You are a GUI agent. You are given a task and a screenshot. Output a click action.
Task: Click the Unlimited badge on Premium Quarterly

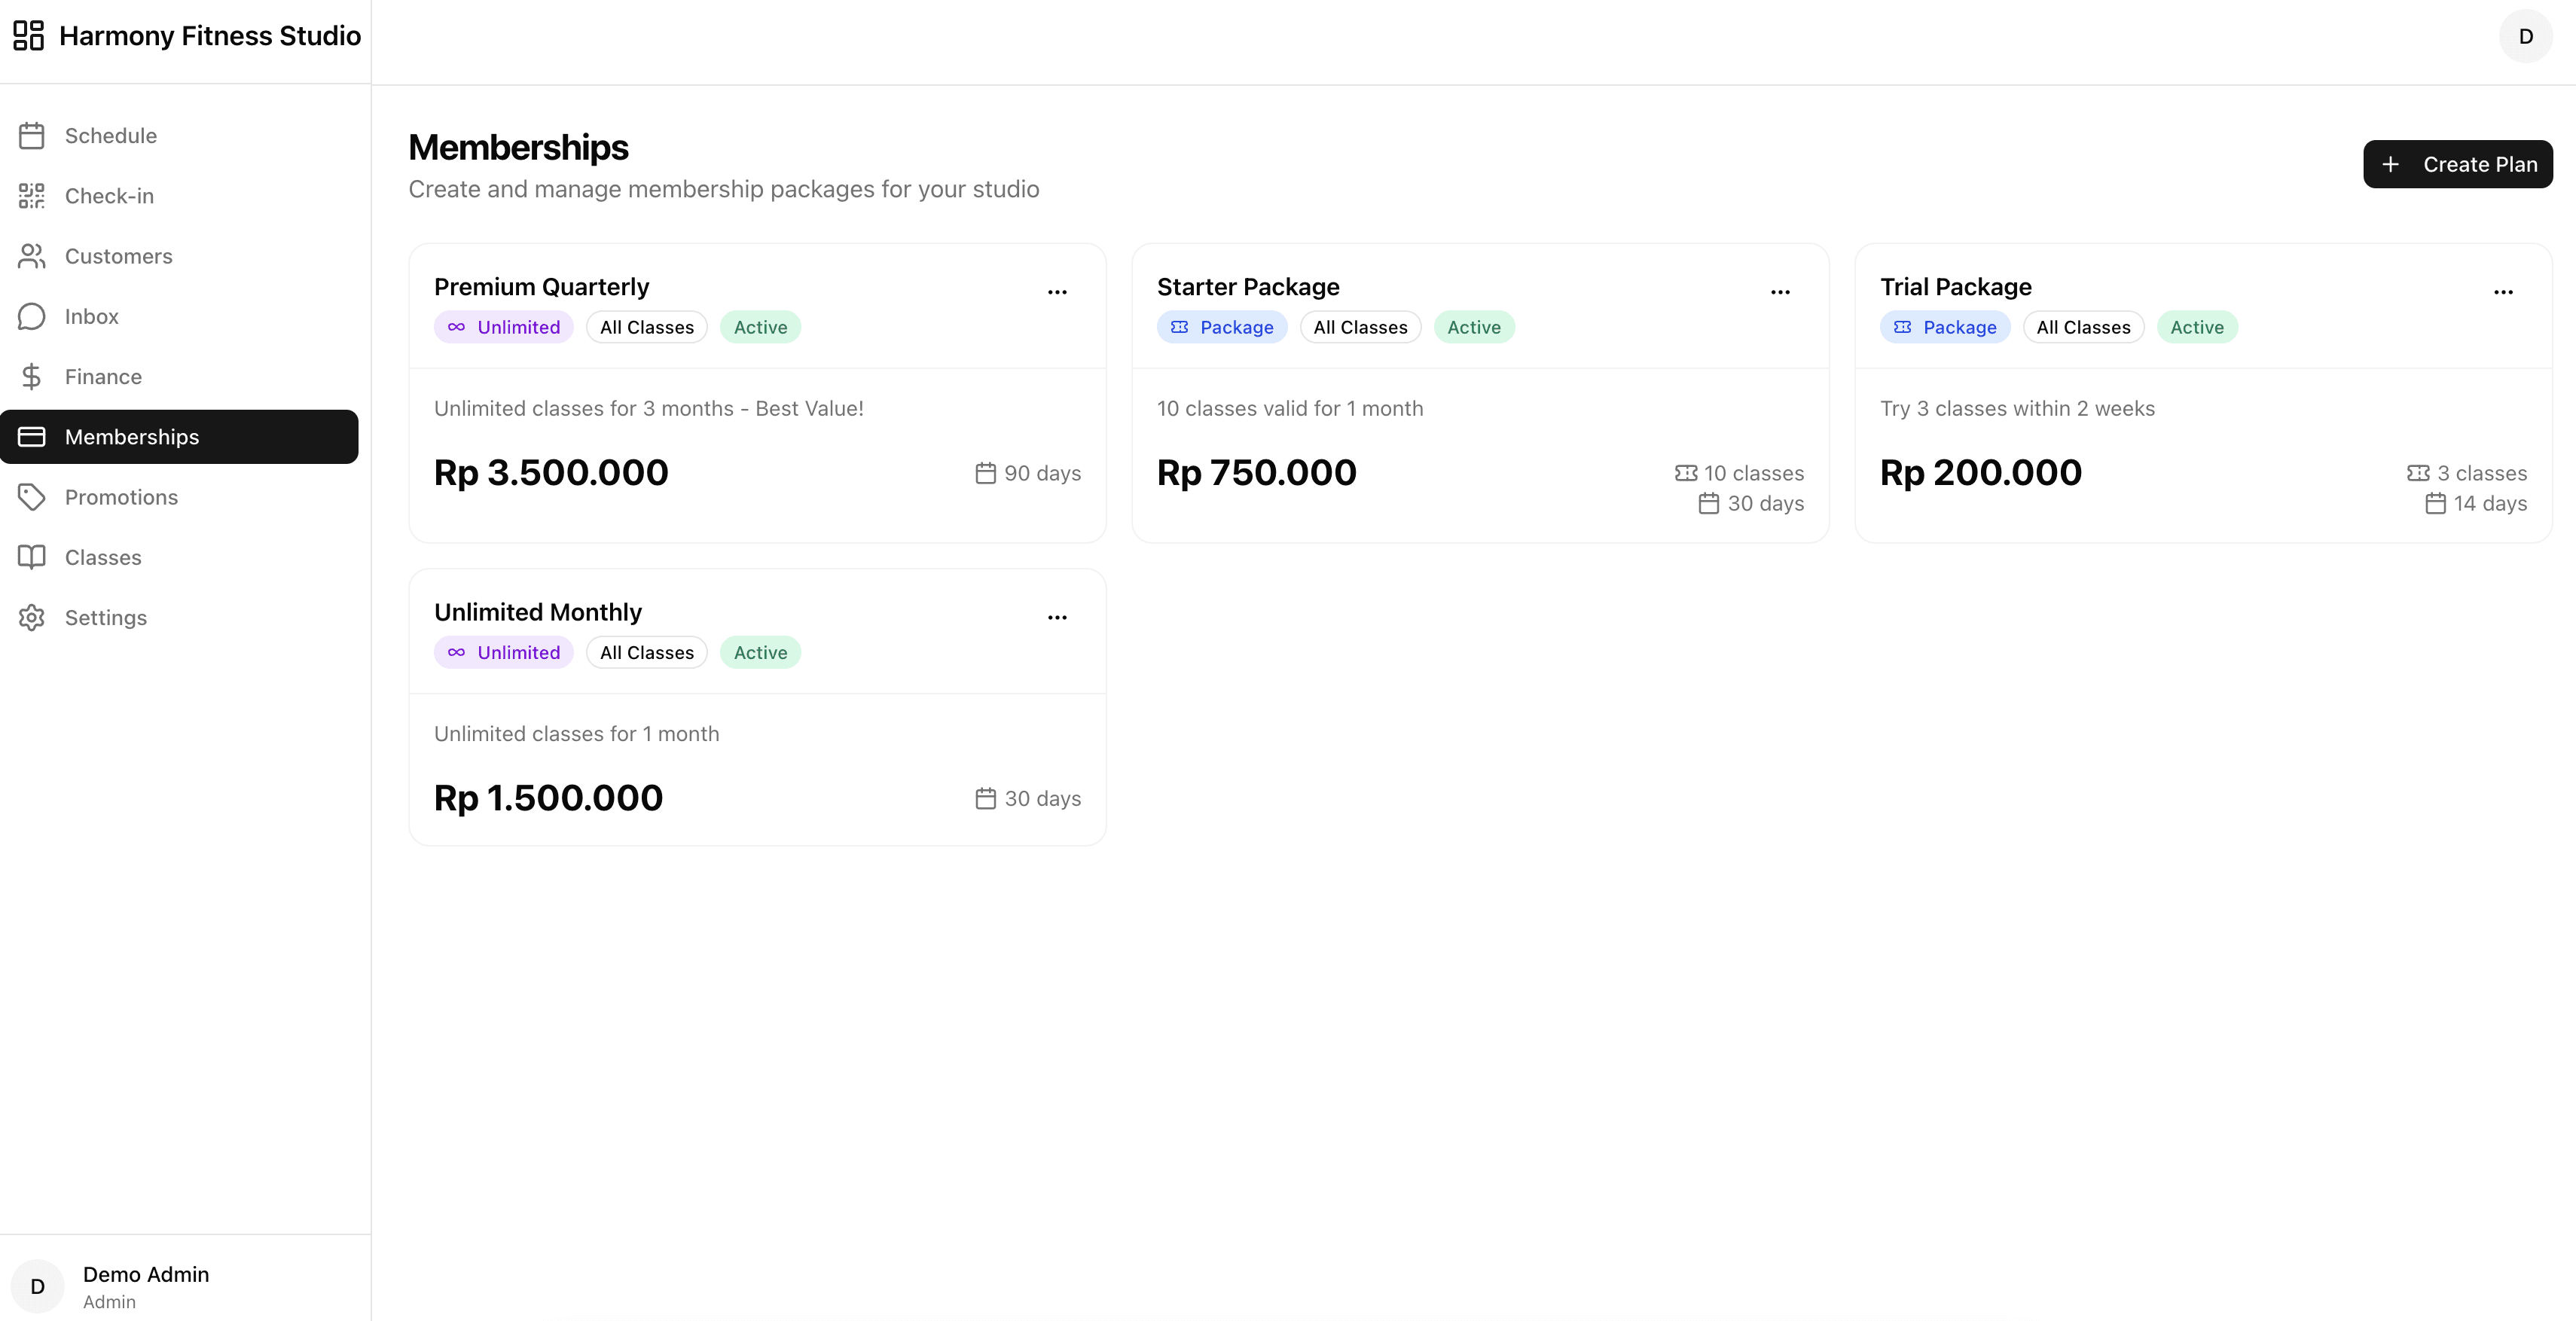pyautogui.click(x=504, y=327)
